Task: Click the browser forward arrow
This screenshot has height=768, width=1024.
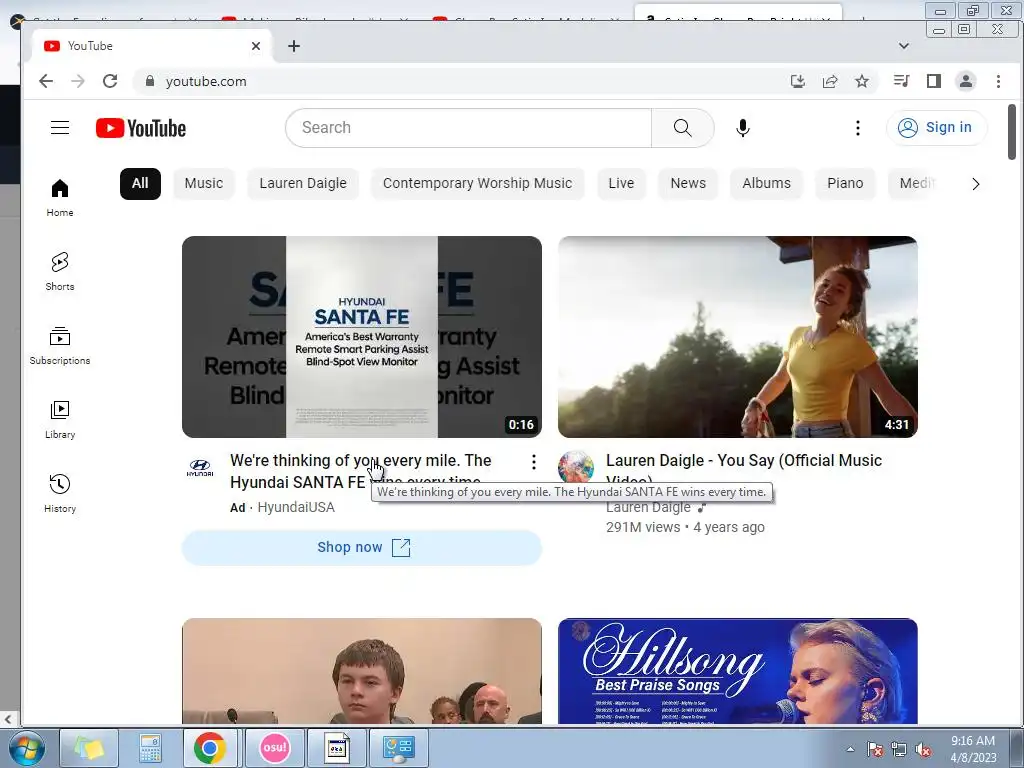Action: (x=78, y=81)
